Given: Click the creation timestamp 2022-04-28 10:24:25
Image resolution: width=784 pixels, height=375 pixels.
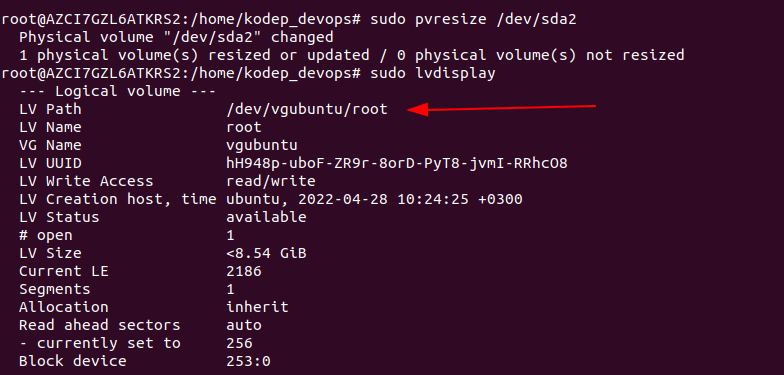Looking at the screenshot, I should [383, 199].
